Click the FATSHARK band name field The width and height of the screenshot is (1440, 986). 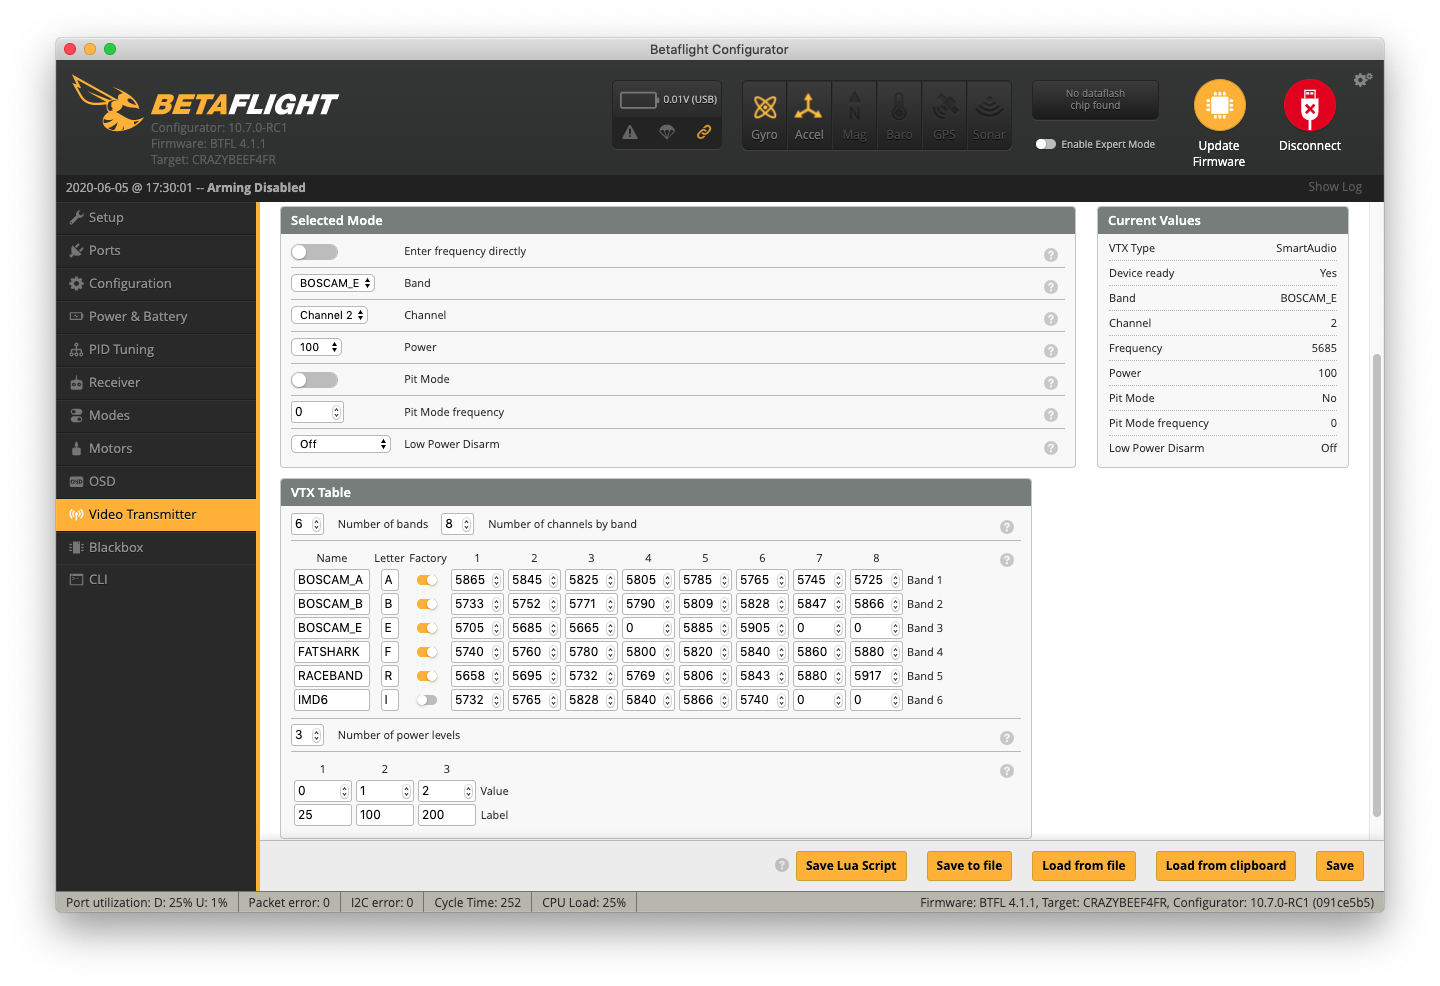click(332, 652)
